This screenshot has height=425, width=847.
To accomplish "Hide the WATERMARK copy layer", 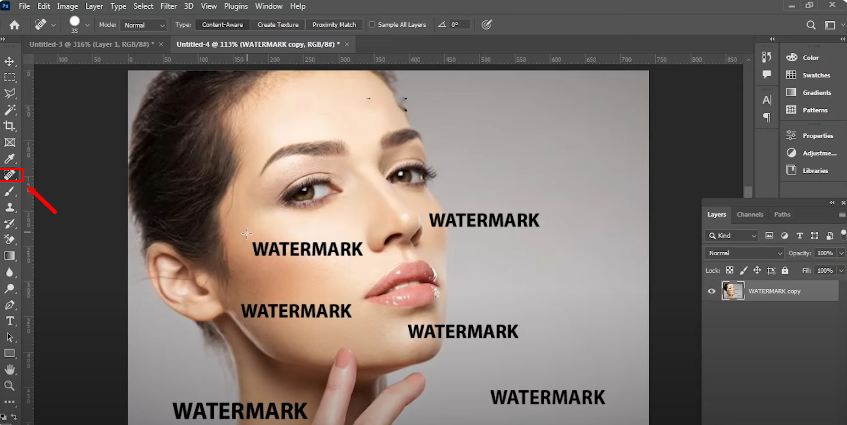I will [711, 291].
